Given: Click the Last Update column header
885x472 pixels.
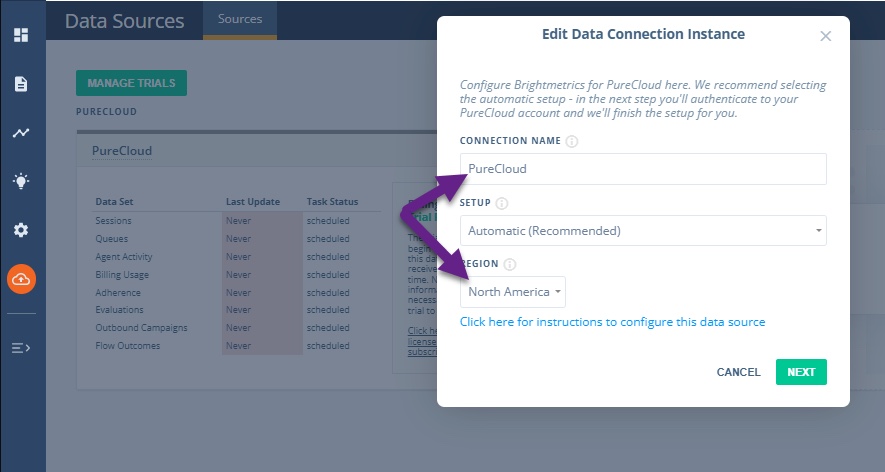Looking at the screenshot, I should click(x=253, y=202).
